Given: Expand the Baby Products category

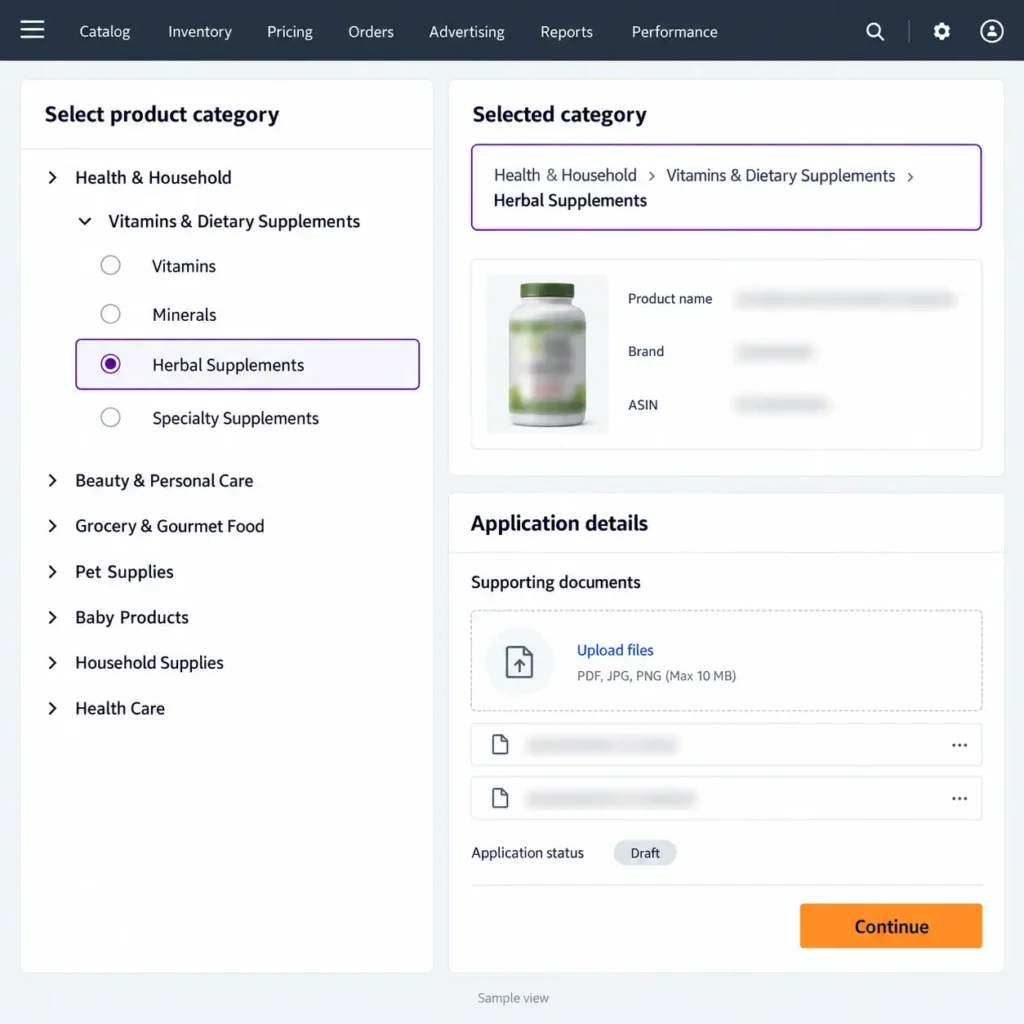Looking at the screenshot, I should click(52, 617).
